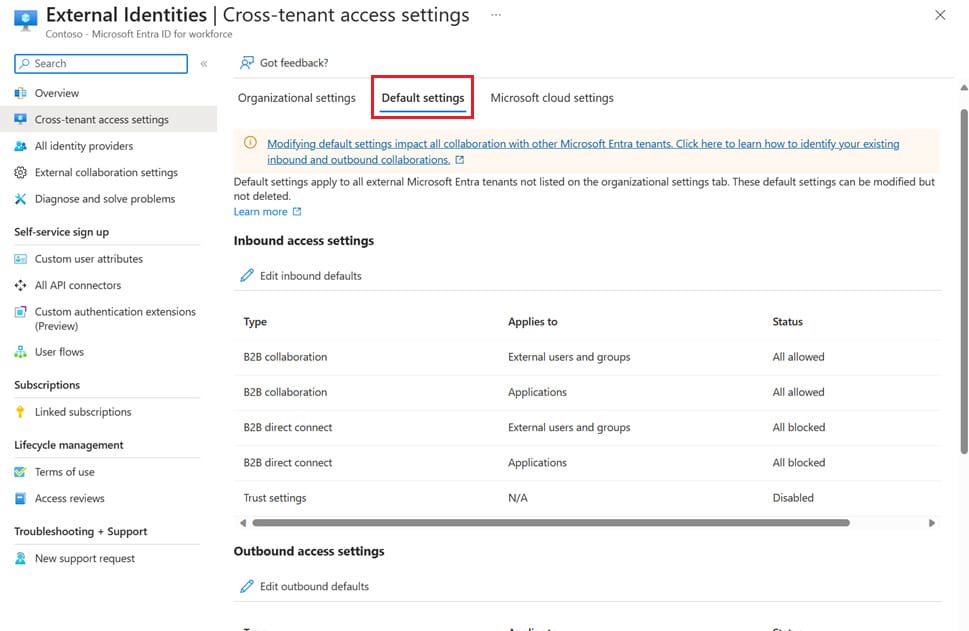969x631 pixels.
Task: Click external link icon beside Learn more
Action: click(x=297, y=211)
